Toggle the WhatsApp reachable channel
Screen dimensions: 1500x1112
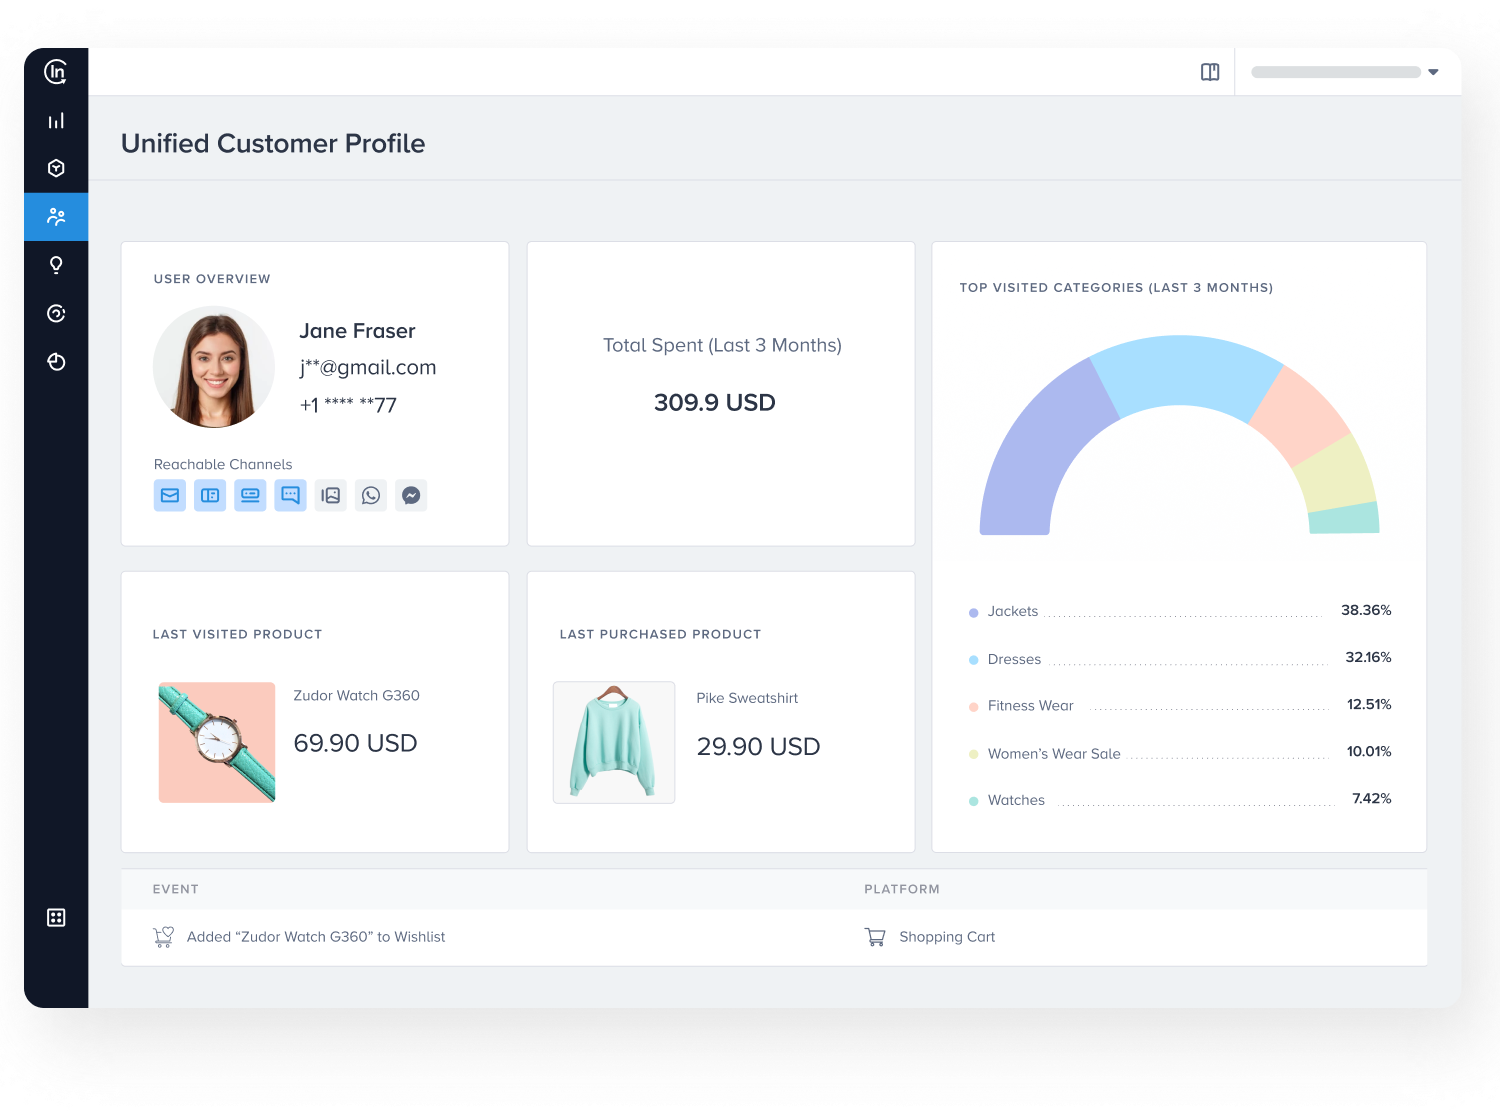371,495
